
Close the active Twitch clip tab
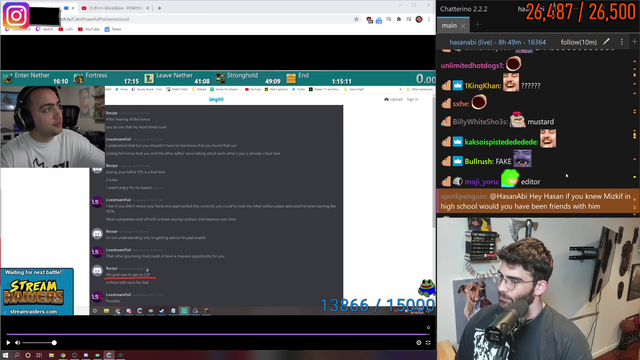pyautogui.click(x=73, y=8)
